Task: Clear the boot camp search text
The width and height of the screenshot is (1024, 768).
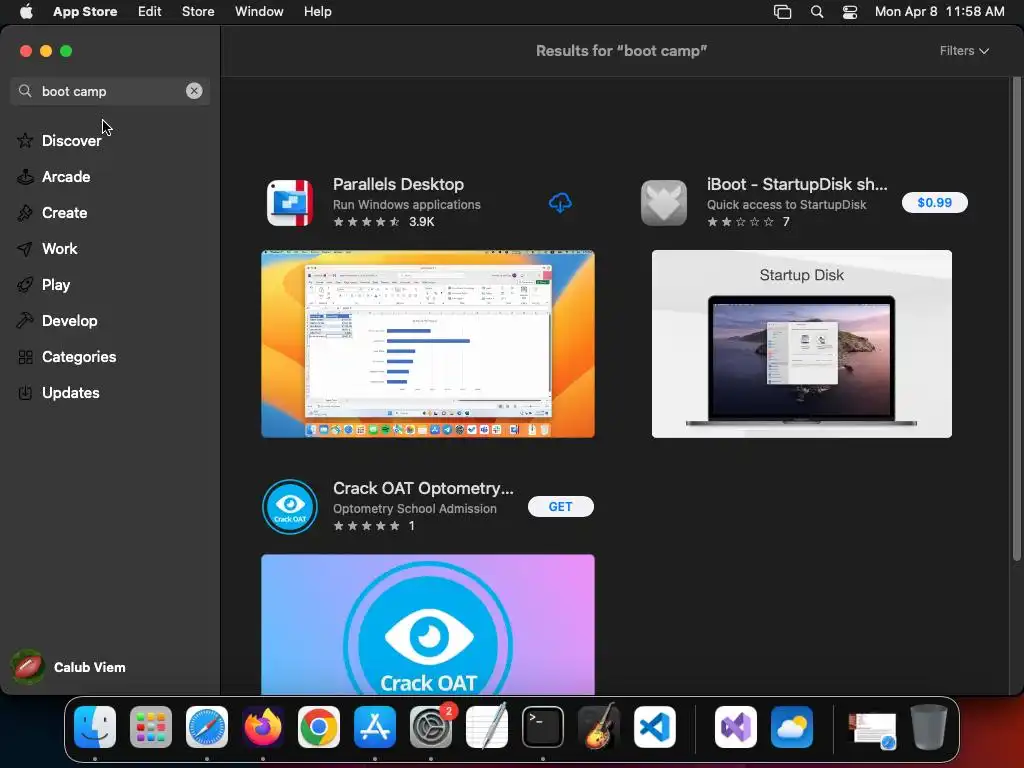Action: pyautogui.click(x=194, y=91)
